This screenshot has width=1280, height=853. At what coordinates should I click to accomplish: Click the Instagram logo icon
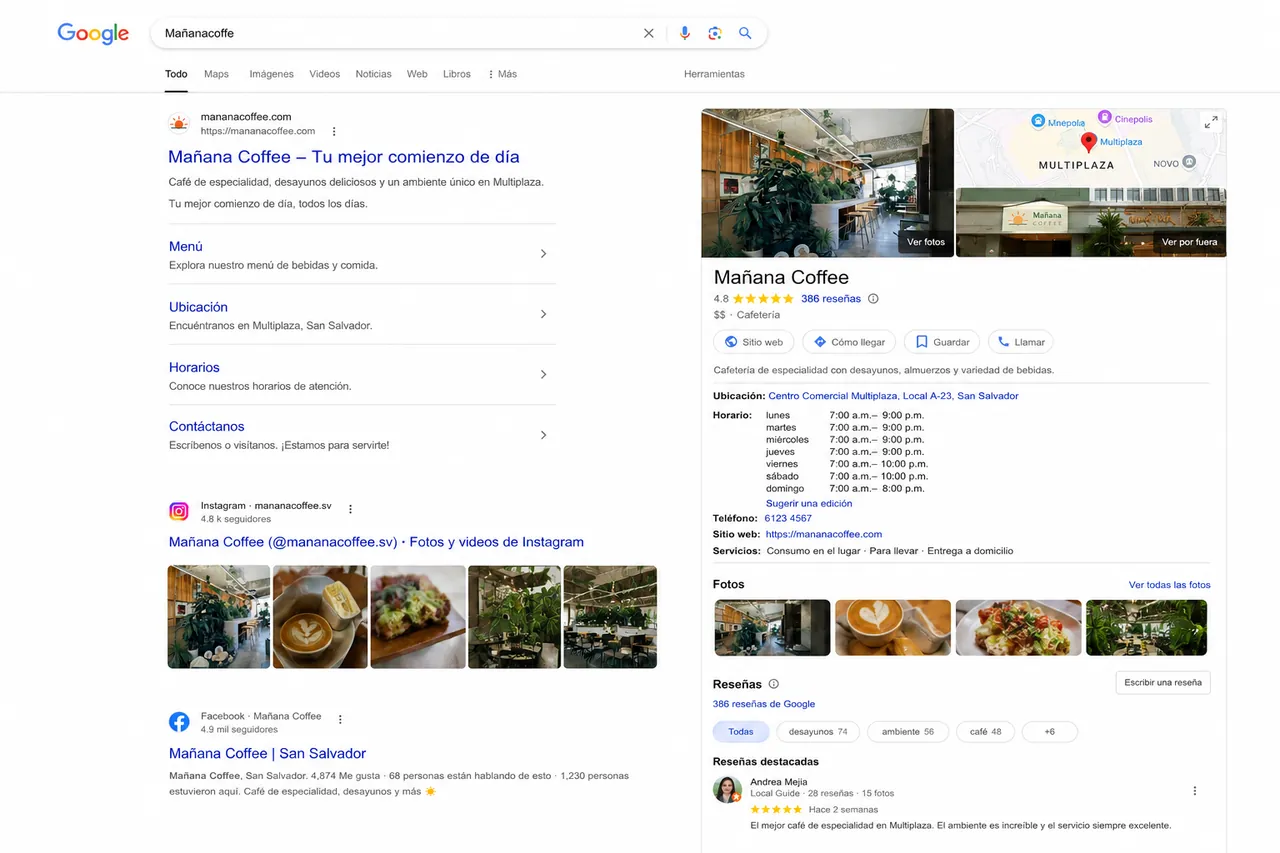point(179,512)
